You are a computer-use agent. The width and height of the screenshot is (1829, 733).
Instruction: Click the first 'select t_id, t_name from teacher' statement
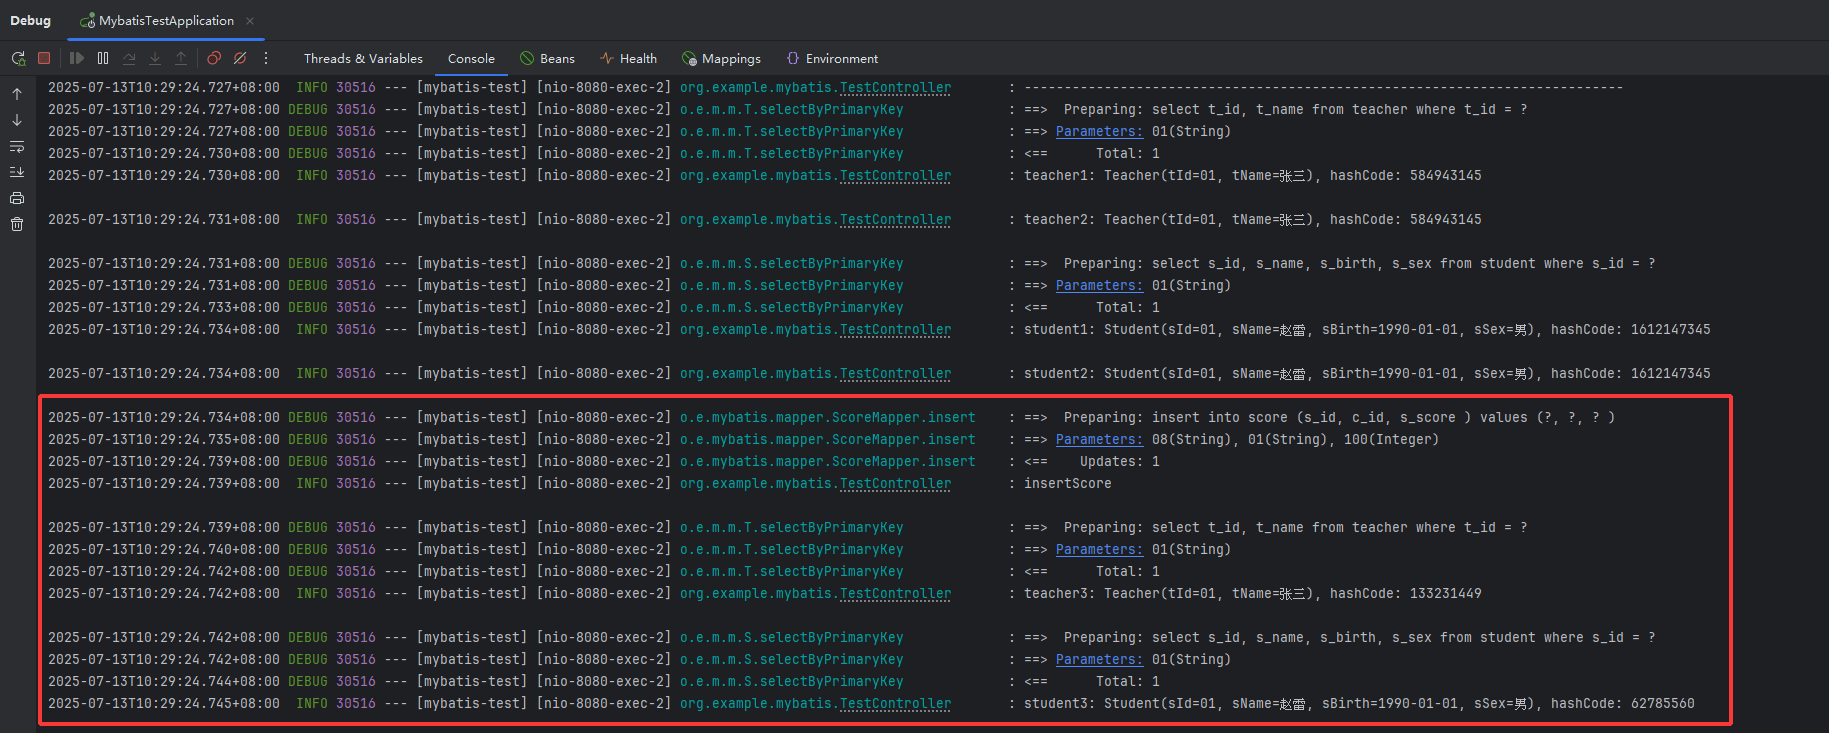click(1339, 109)
